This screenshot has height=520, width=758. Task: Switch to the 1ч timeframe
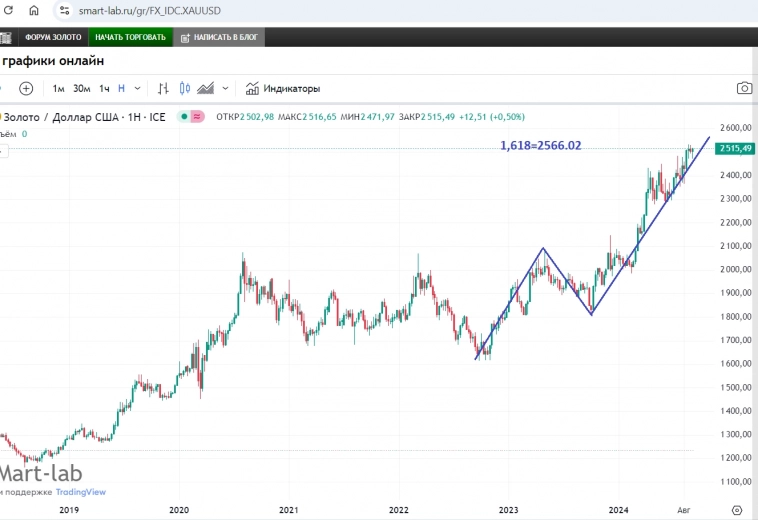point(104,88)
